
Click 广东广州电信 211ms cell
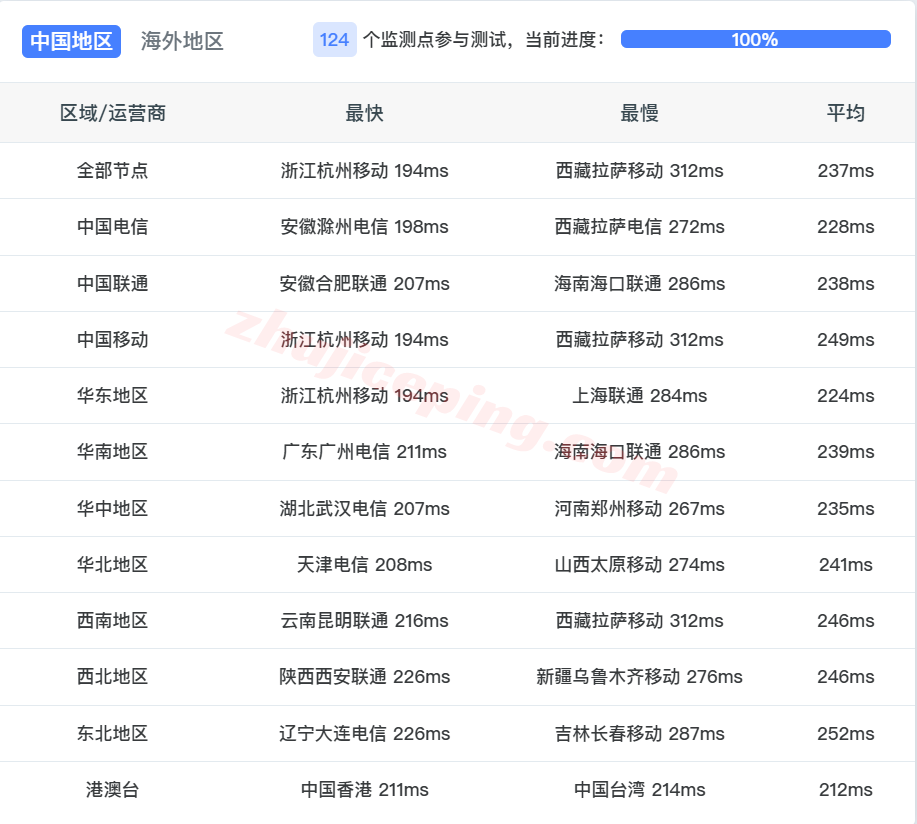coord(364,452)
